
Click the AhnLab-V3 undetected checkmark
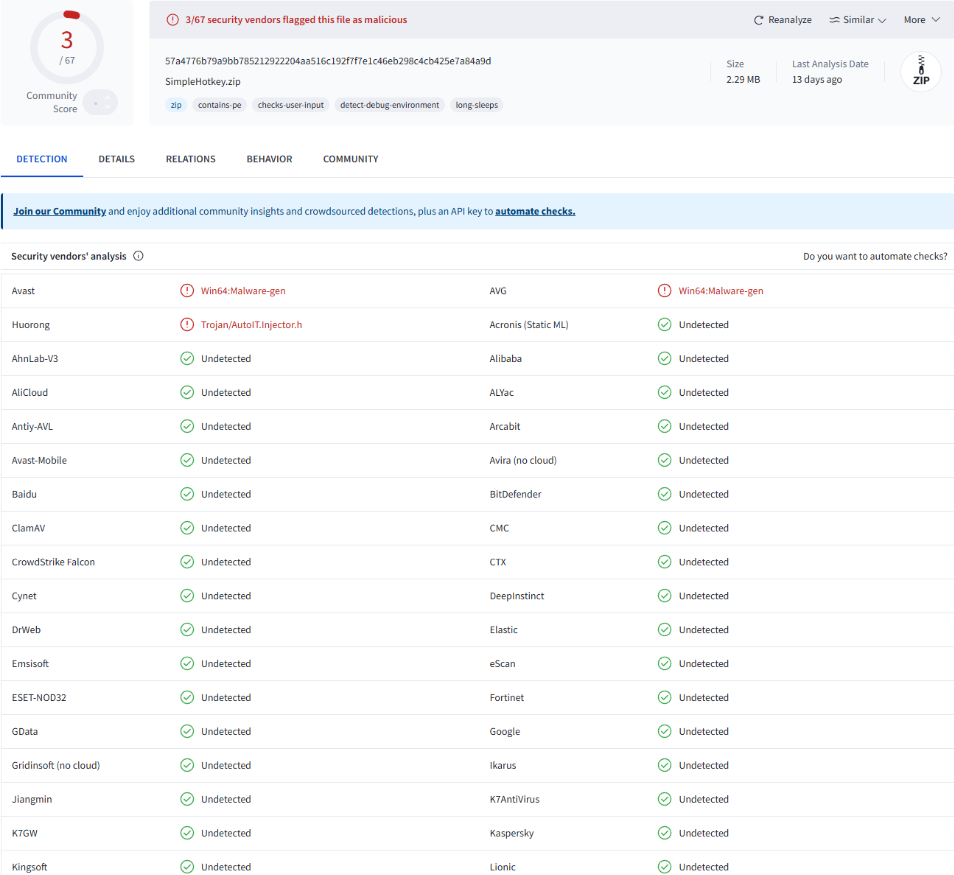click(187, 358)
